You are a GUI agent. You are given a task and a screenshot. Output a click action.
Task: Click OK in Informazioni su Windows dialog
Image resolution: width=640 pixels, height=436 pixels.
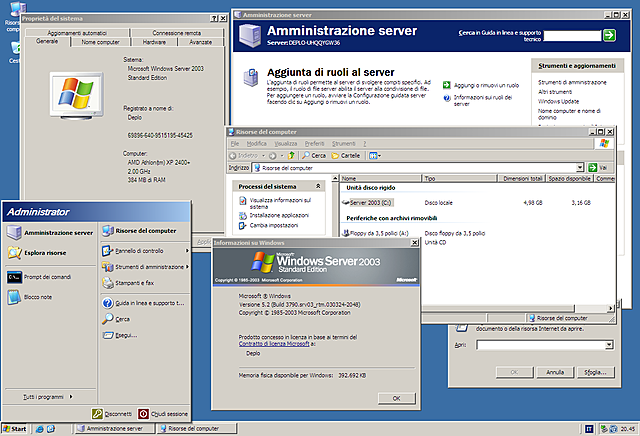click(x=396, y=398)
